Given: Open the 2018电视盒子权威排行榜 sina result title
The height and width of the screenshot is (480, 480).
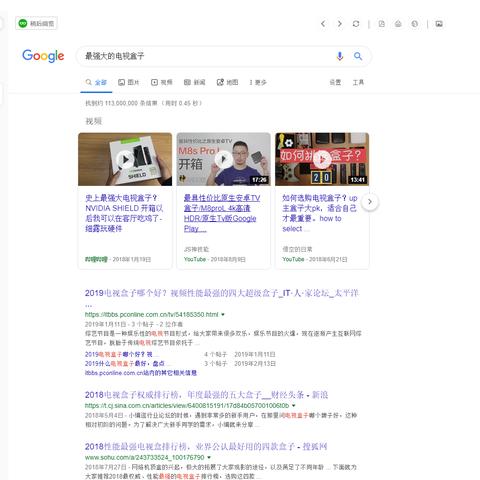Looking at the screenshot, I should click(206, 395).
